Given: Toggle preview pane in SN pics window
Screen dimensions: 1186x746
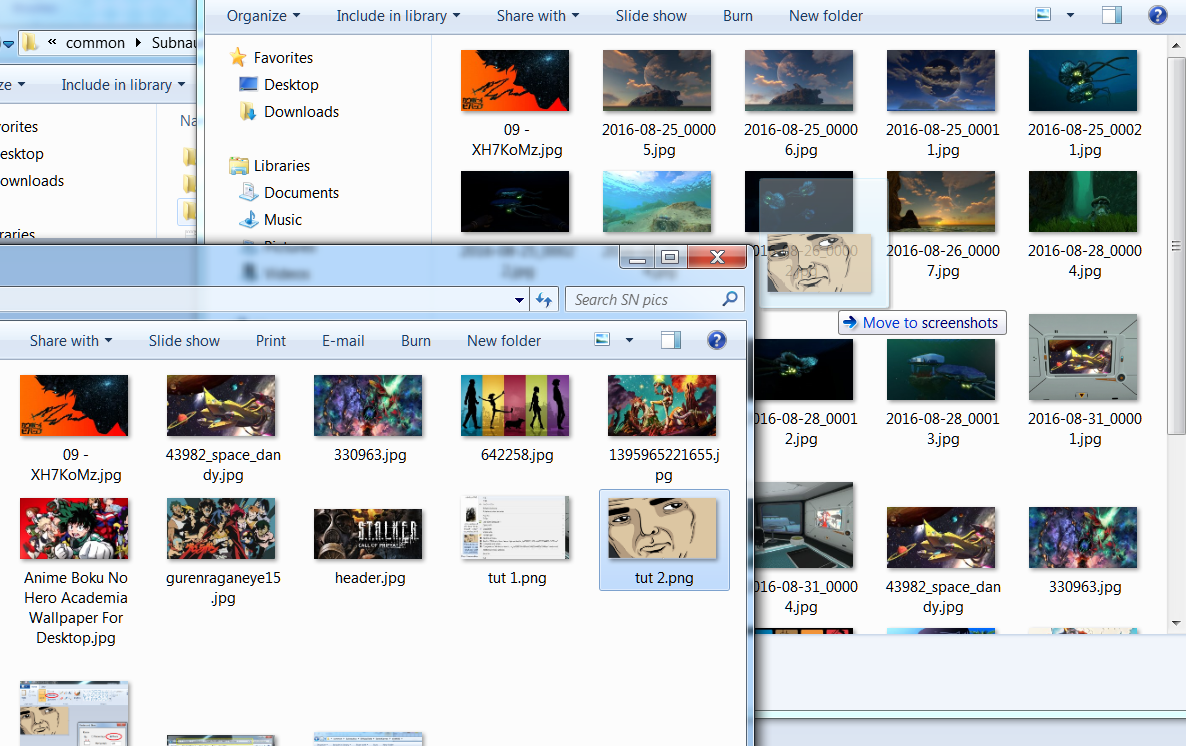Looking at the screenshot, I should 671,340.
